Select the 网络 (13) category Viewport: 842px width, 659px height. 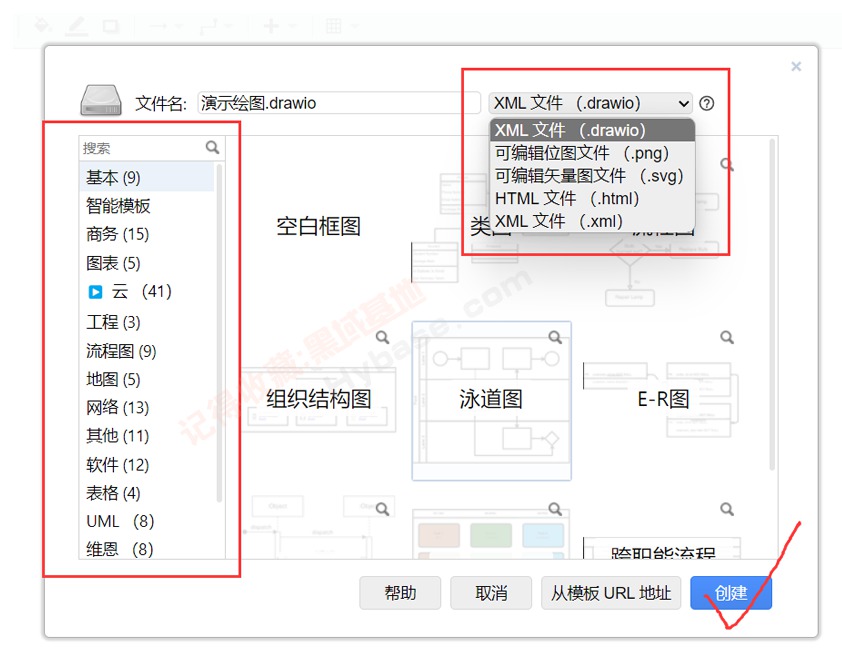[147, 408]
